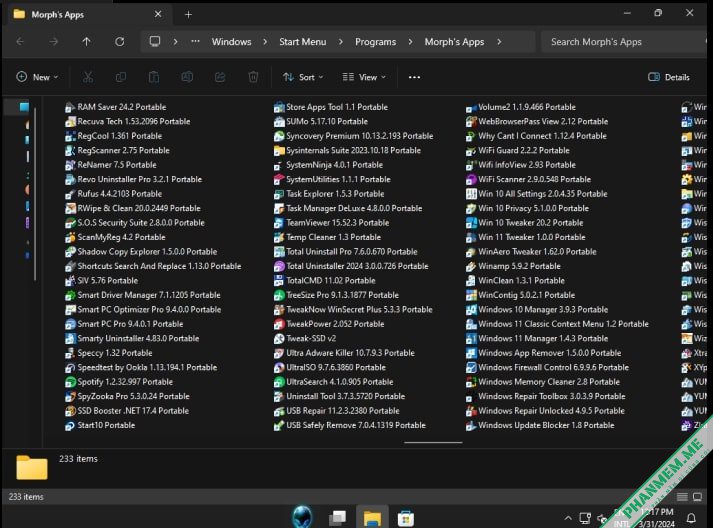Click the Recuva Tech 1.53.2096 icon
This screenshot has width=713, height=528.
tap(70, 122)
